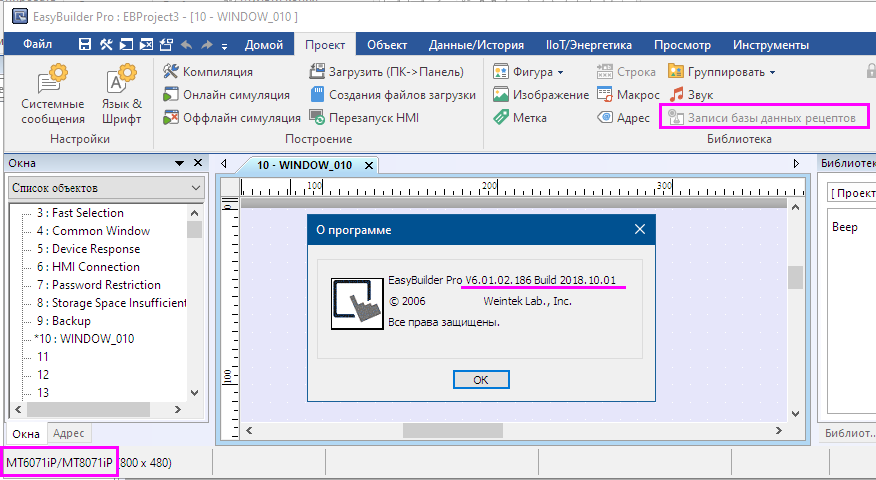Click the Строка library item
This screenshot has width=876, height=480.
pos(626,72)
